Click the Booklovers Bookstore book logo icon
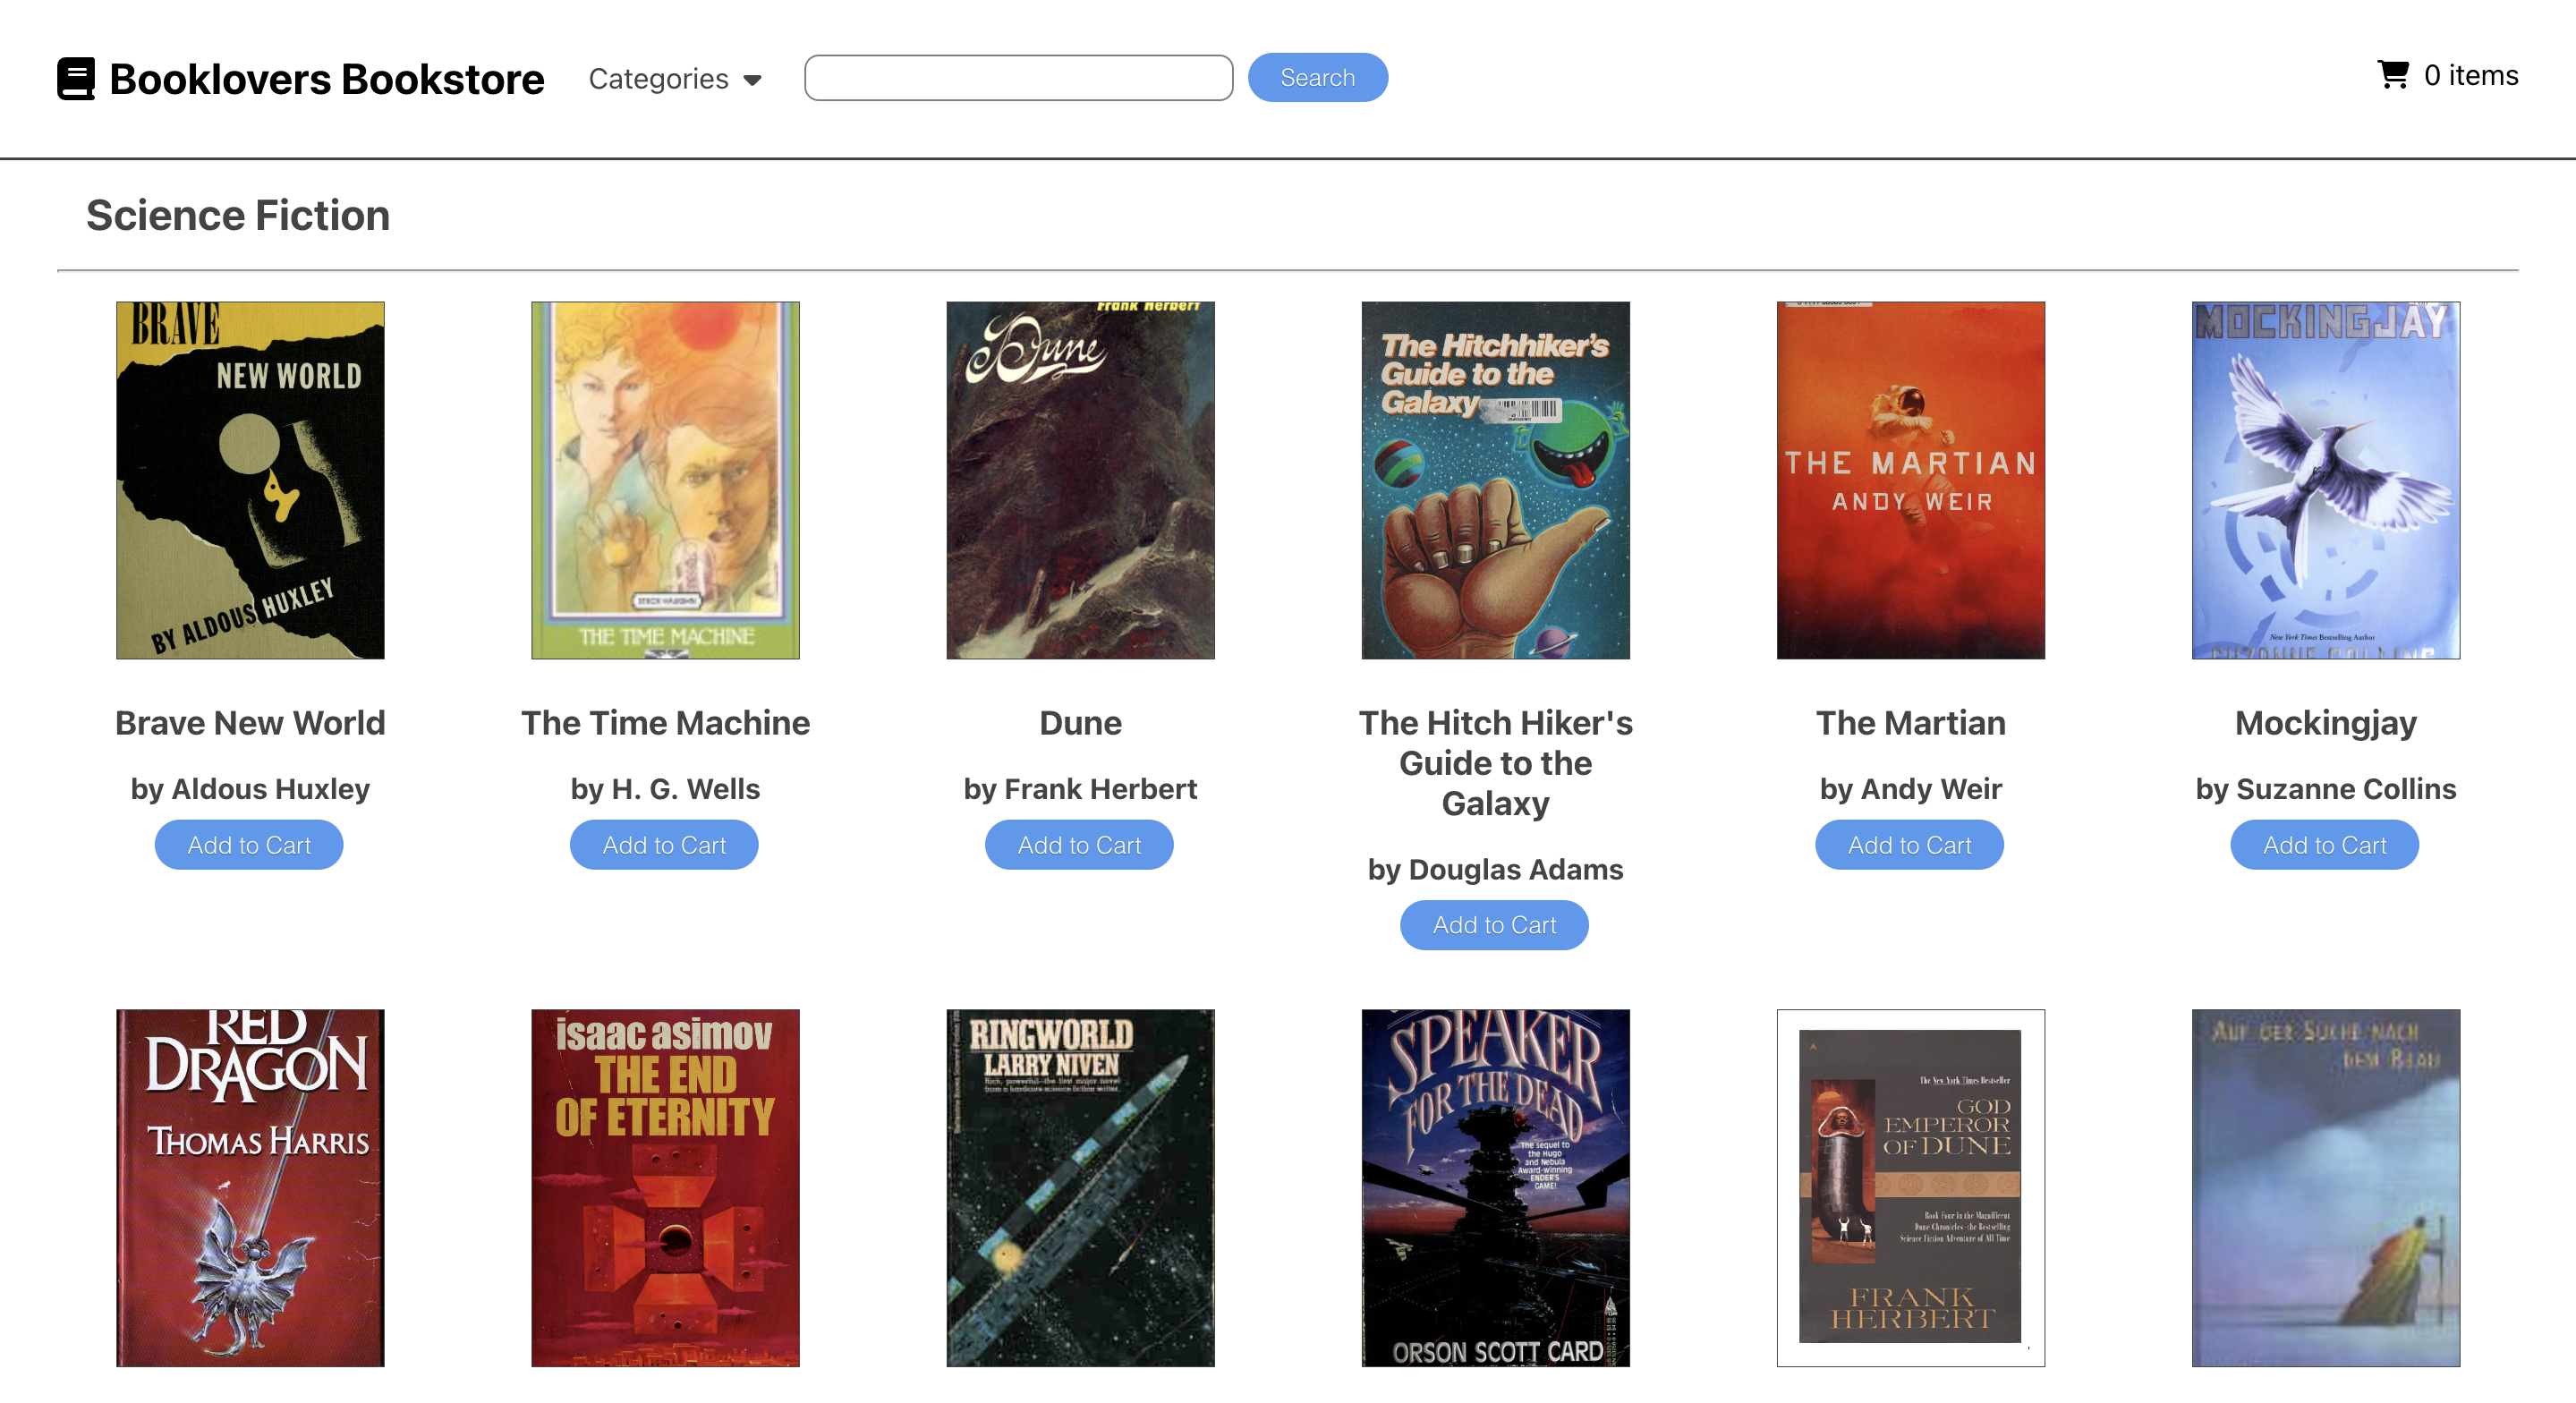The height and width of the screenshot is (1403, 2576). tap(76, 78)
